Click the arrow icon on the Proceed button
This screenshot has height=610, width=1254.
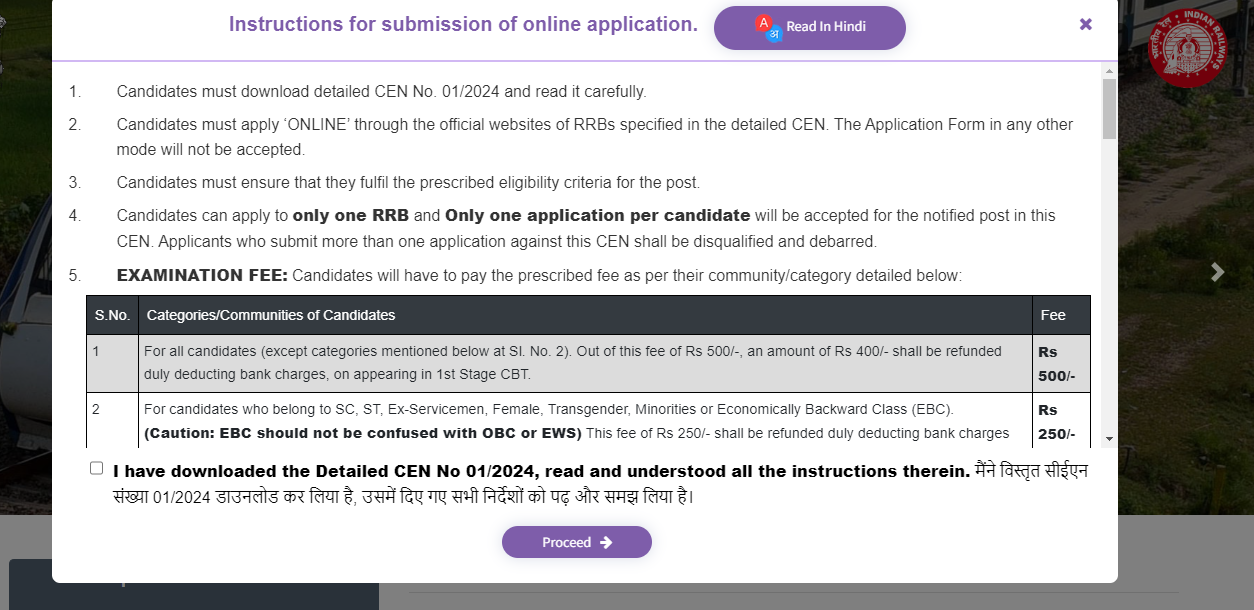click(606, 542)
